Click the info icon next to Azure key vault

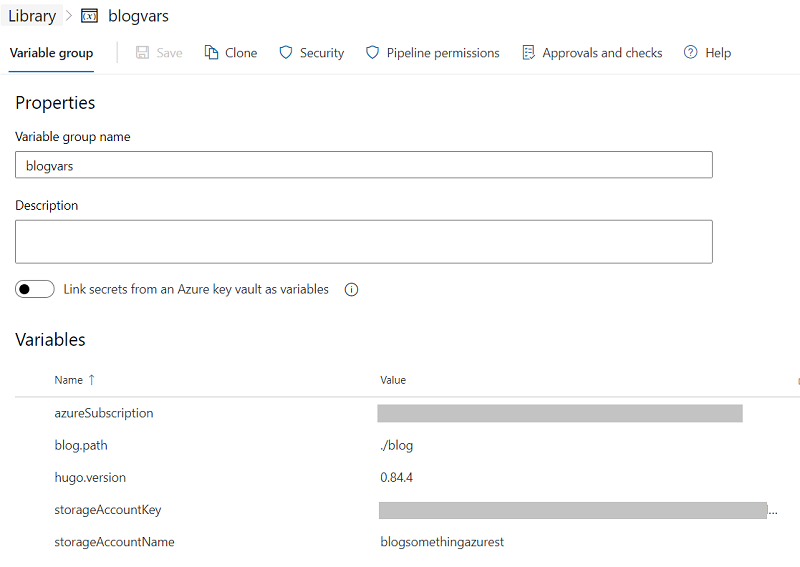pos(351,290)
